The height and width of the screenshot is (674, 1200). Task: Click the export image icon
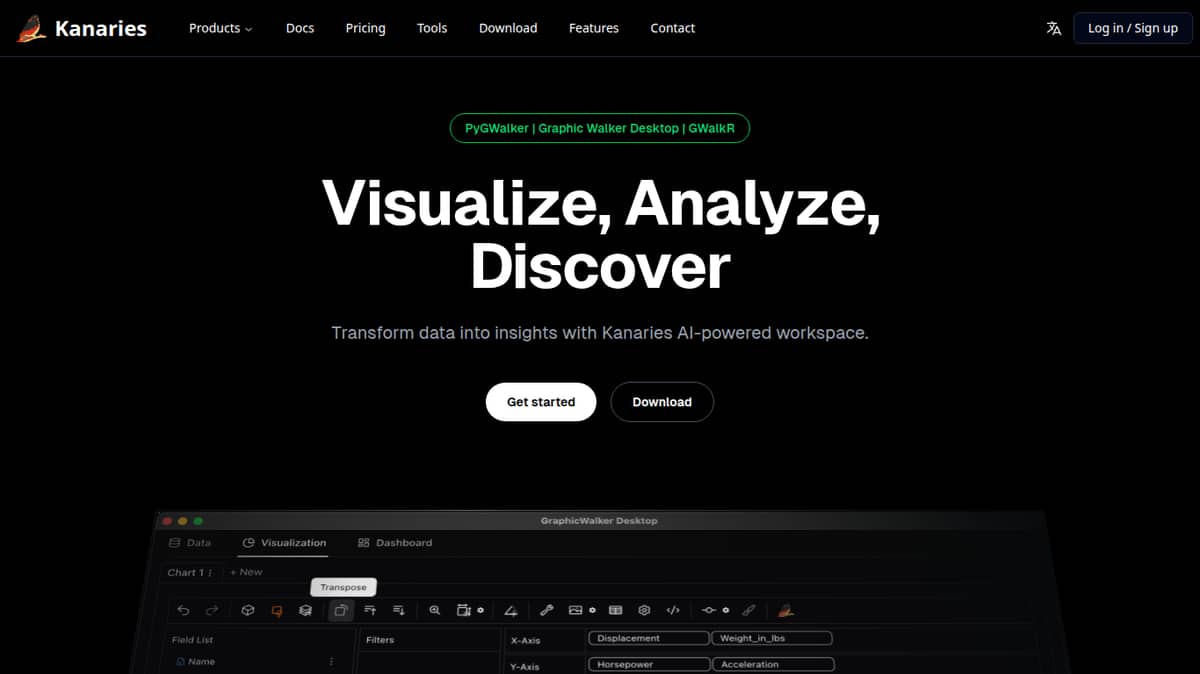pos(575,610)
